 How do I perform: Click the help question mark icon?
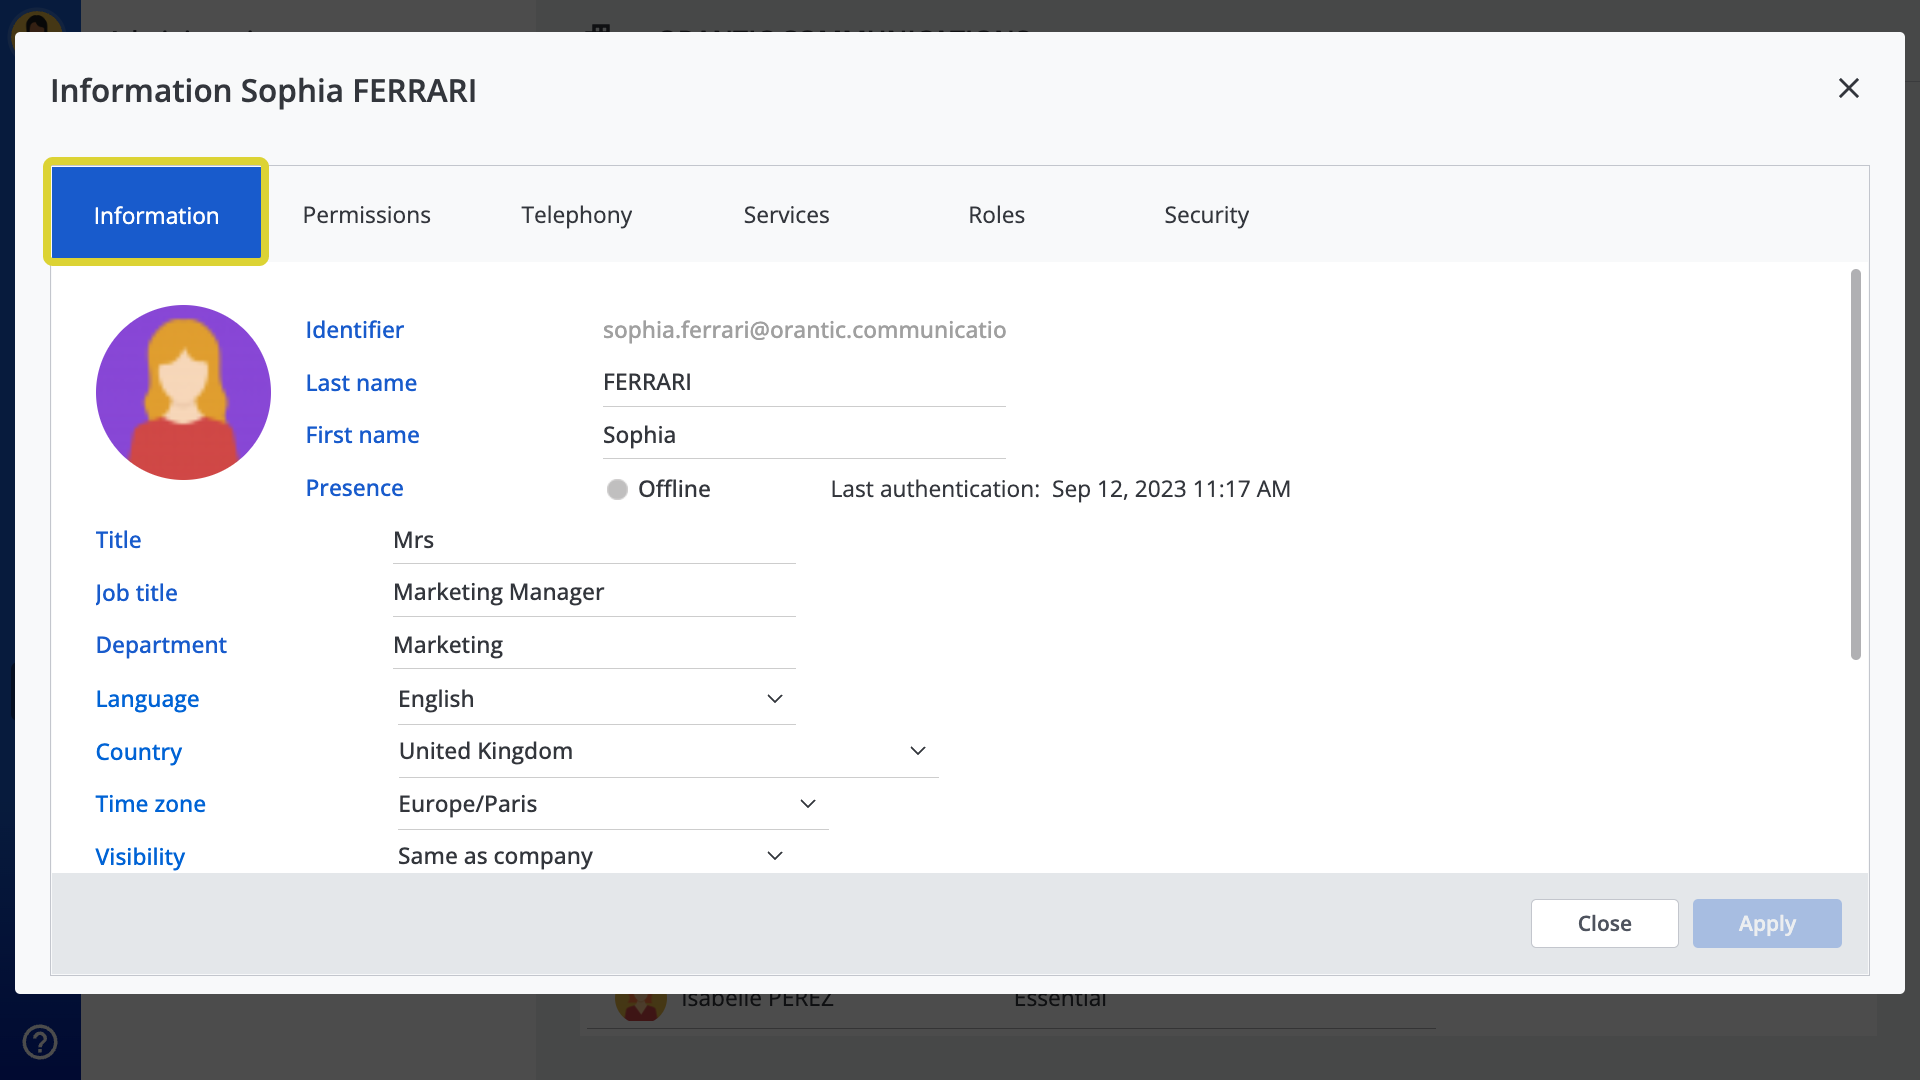[40, 1042]
